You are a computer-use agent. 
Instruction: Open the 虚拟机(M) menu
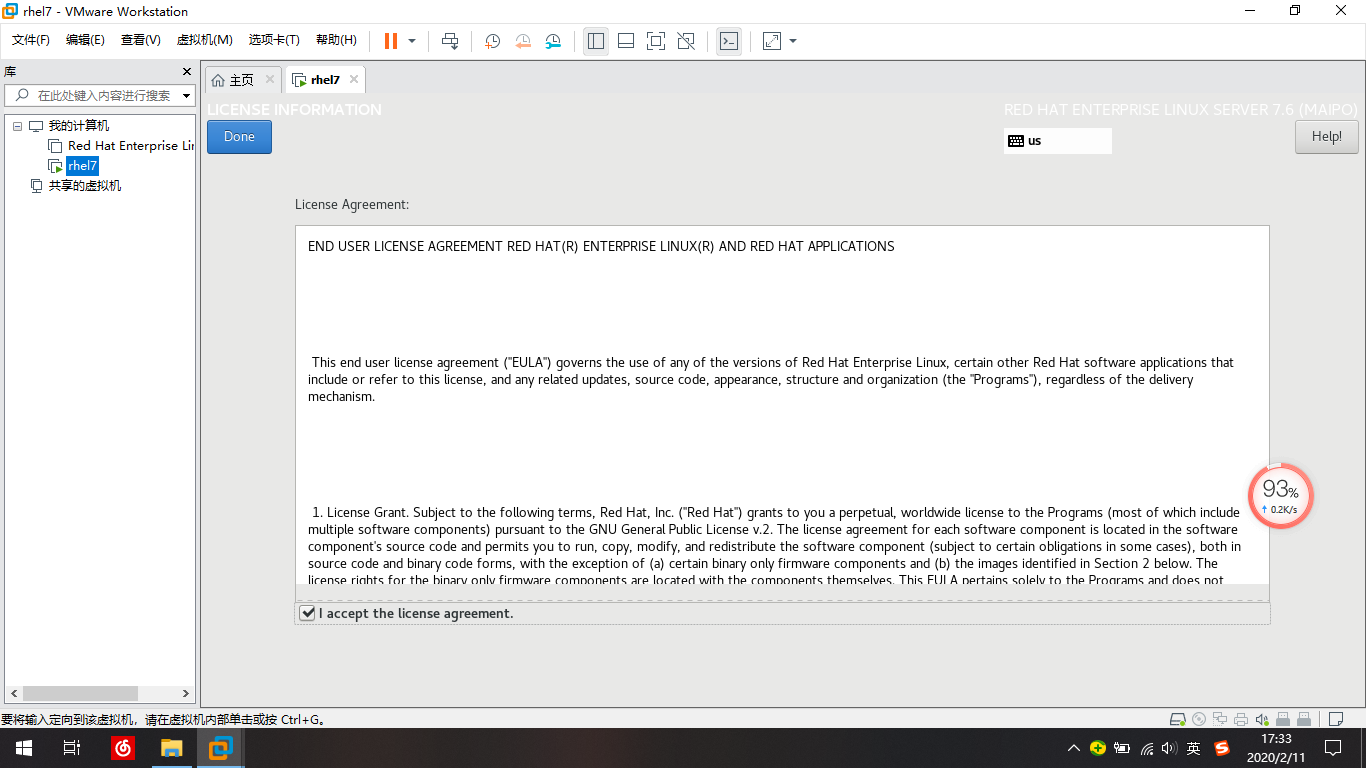click(204, 40)
